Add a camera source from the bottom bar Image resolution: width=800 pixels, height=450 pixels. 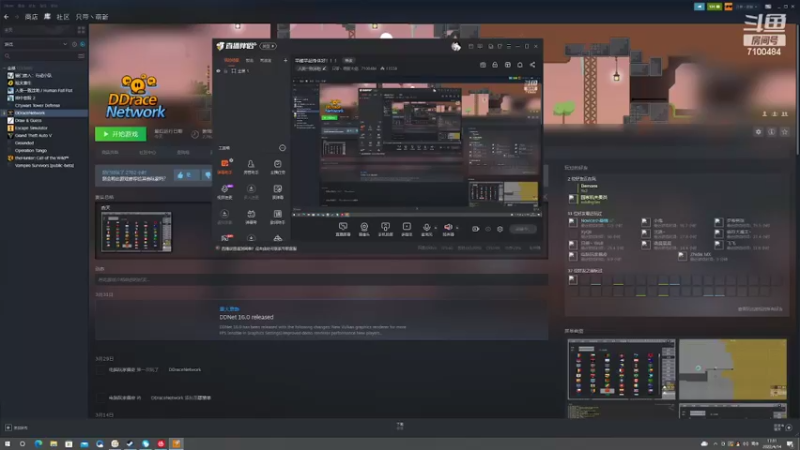(364, 229)
